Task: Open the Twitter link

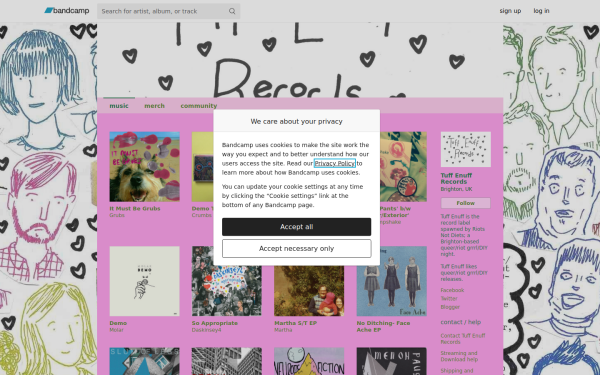Action: pyautogui.click(x=449, y=299)
